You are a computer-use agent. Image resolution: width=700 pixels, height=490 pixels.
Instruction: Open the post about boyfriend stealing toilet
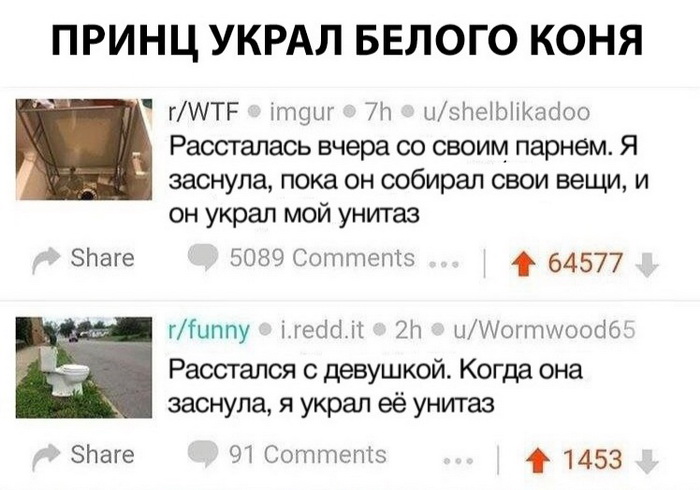coord(408,180)
